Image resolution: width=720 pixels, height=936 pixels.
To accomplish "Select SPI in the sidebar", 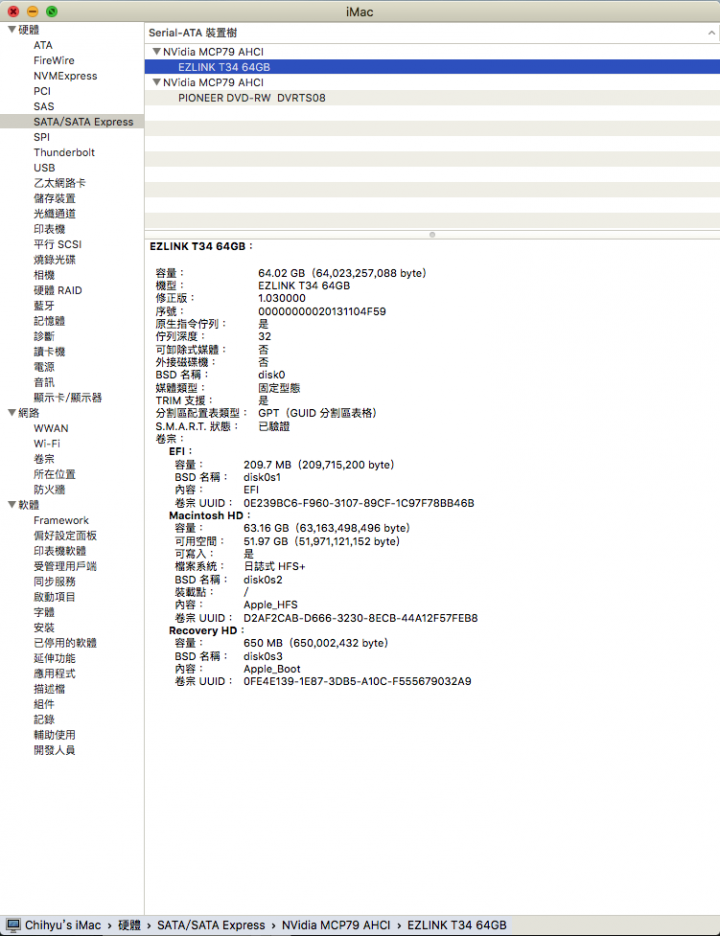I will (42, 137).
